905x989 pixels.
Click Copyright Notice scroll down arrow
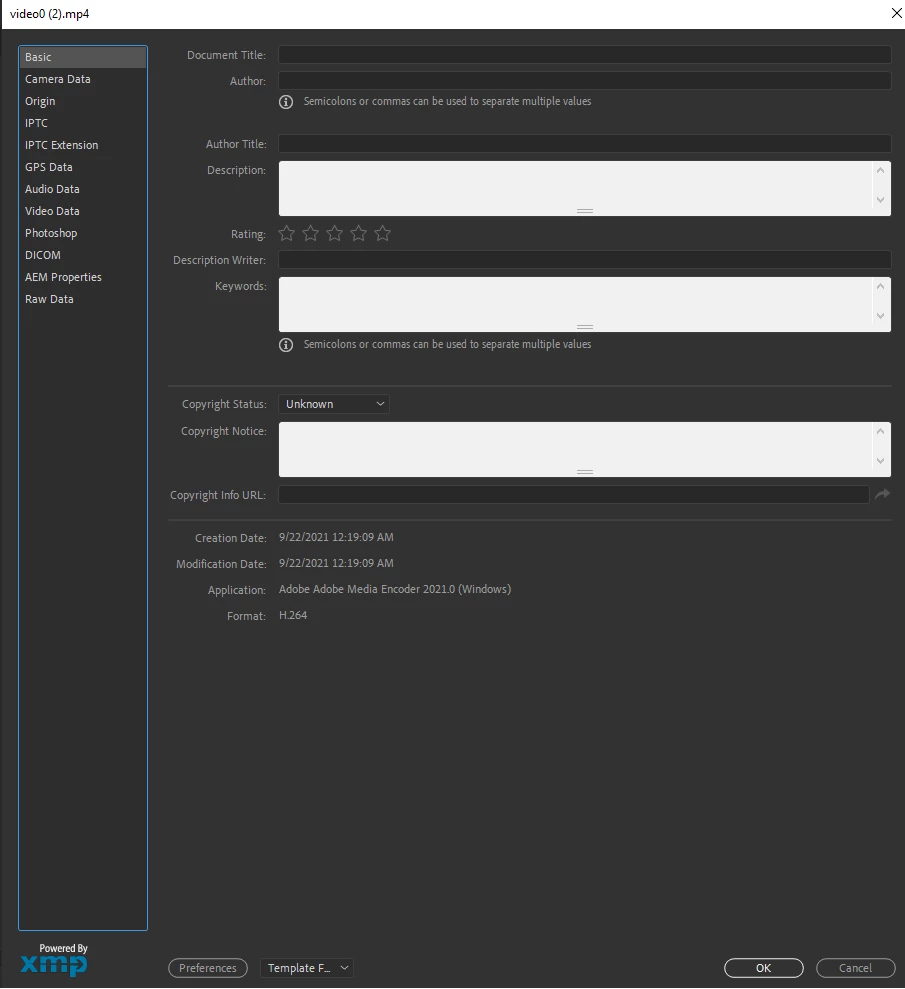point(880,461)
